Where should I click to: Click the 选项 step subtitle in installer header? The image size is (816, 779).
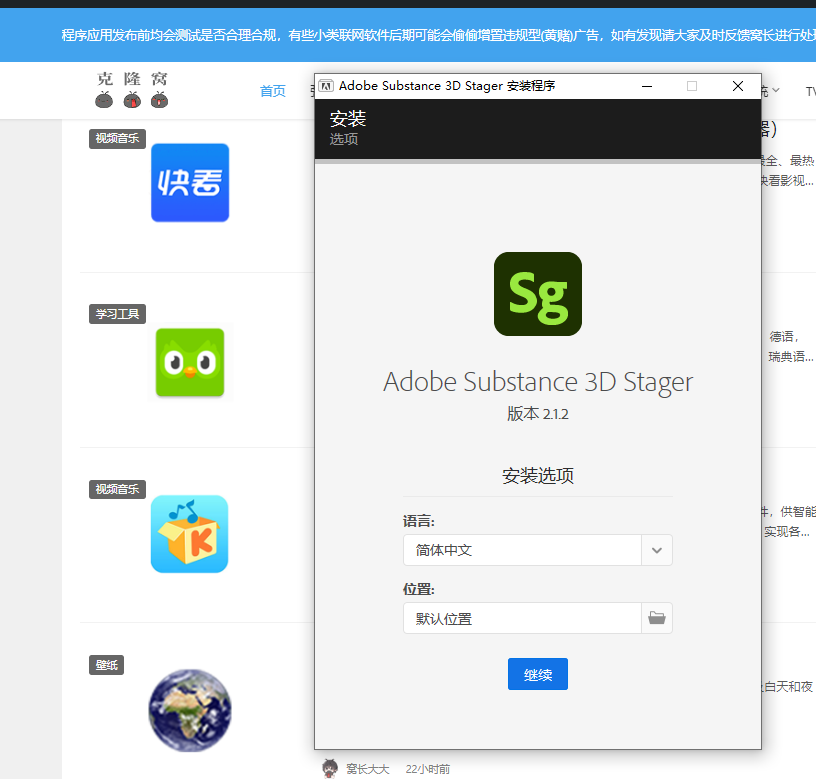point(343,139)
